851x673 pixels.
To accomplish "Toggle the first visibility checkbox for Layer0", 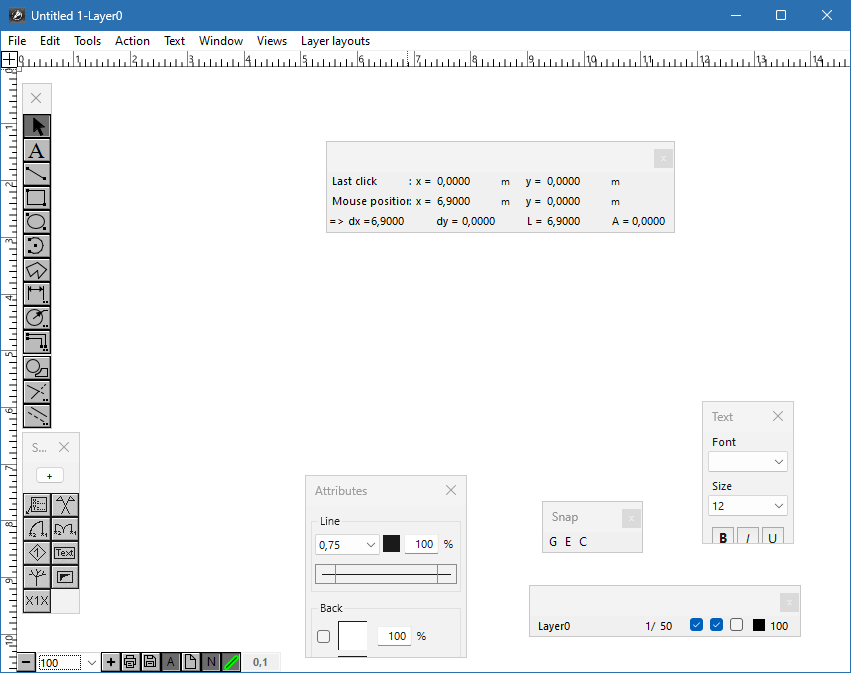I will [x=696, y=624].
